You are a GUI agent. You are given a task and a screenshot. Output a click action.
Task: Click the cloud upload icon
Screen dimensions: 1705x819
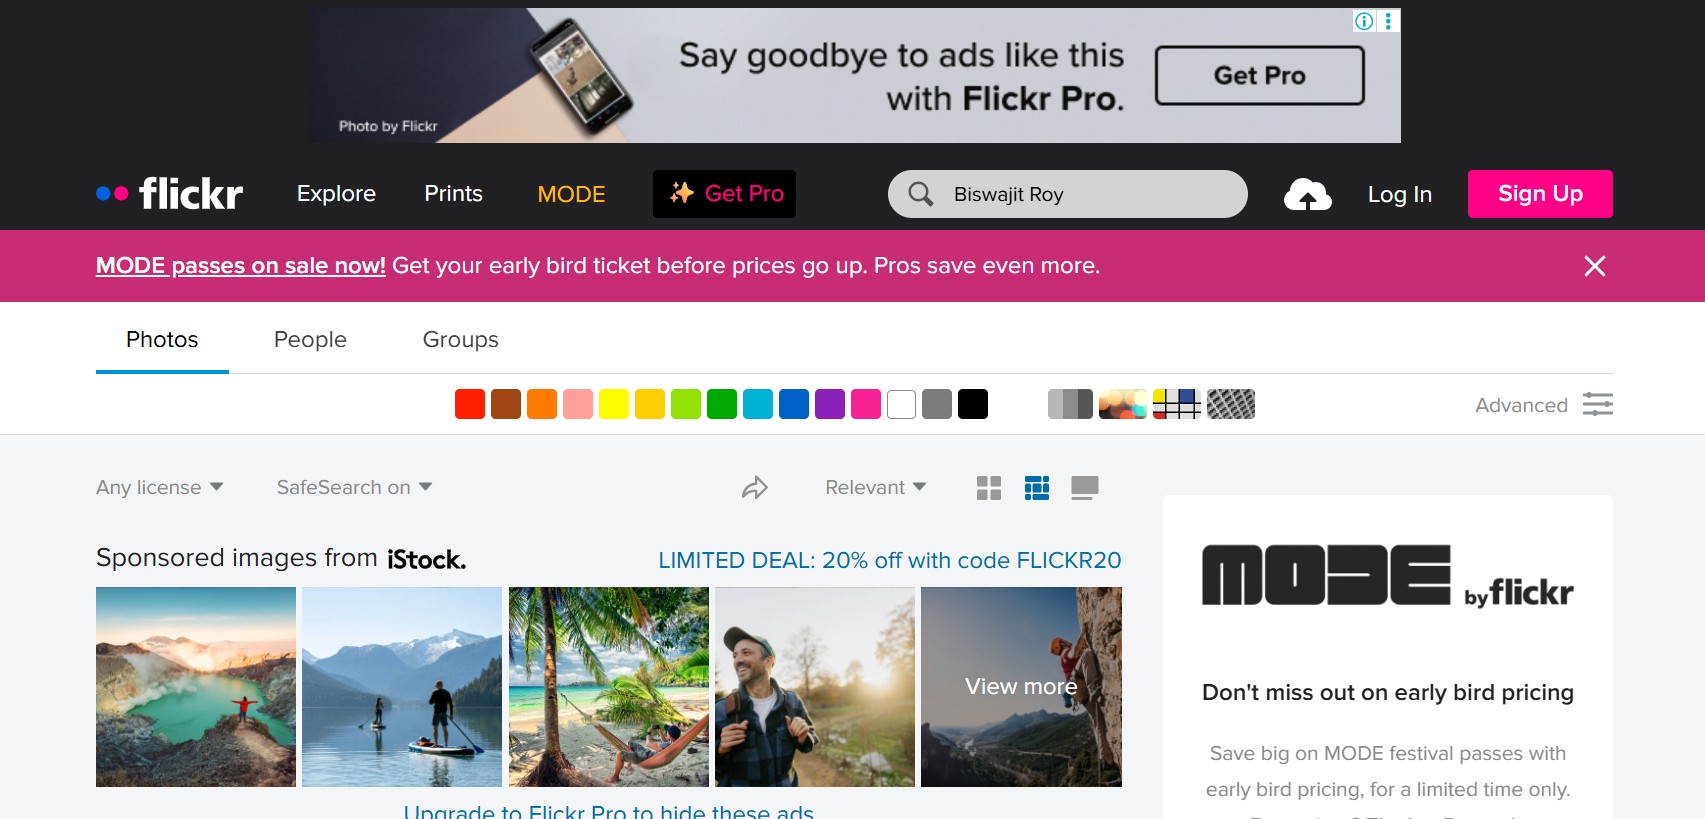1307,194
